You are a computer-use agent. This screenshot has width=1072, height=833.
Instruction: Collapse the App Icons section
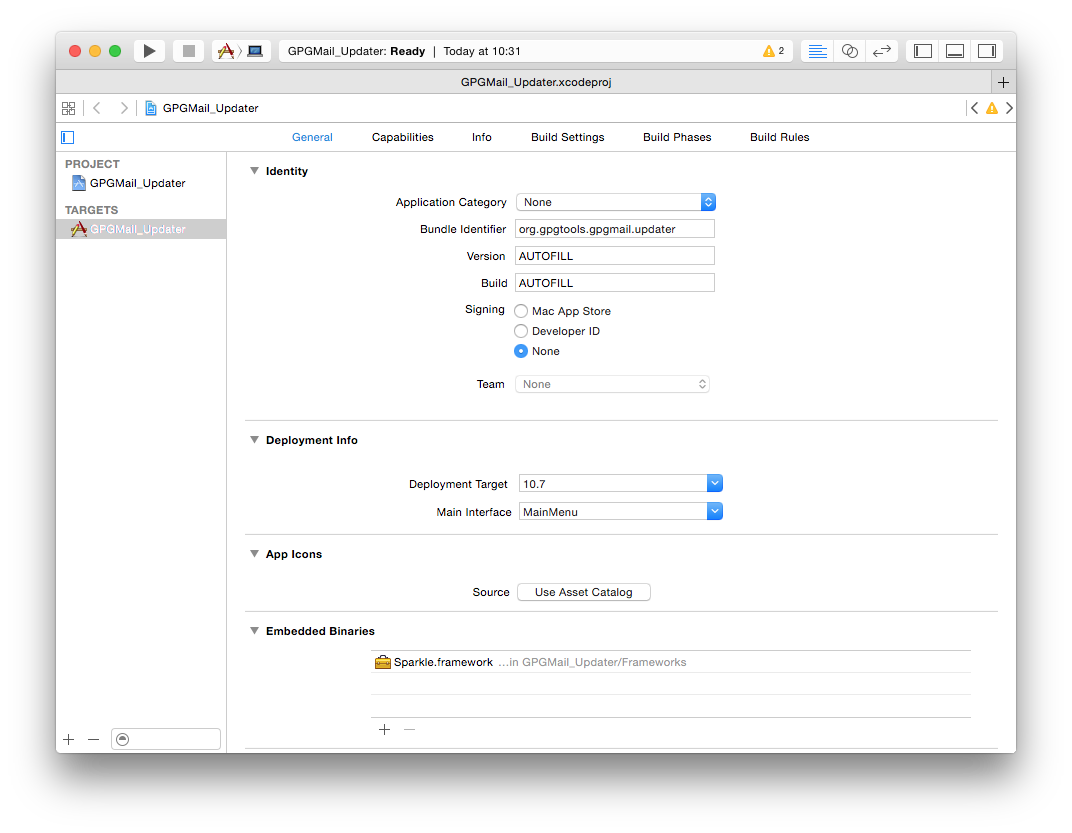[254, 554]
